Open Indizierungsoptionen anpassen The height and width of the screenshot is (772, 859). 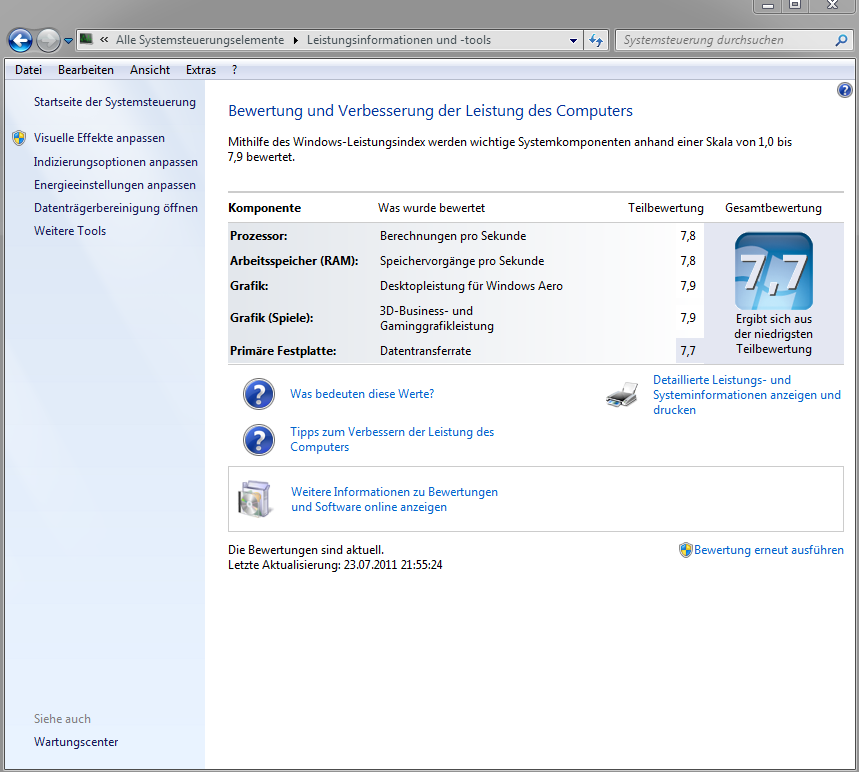(x=116, y=162)
